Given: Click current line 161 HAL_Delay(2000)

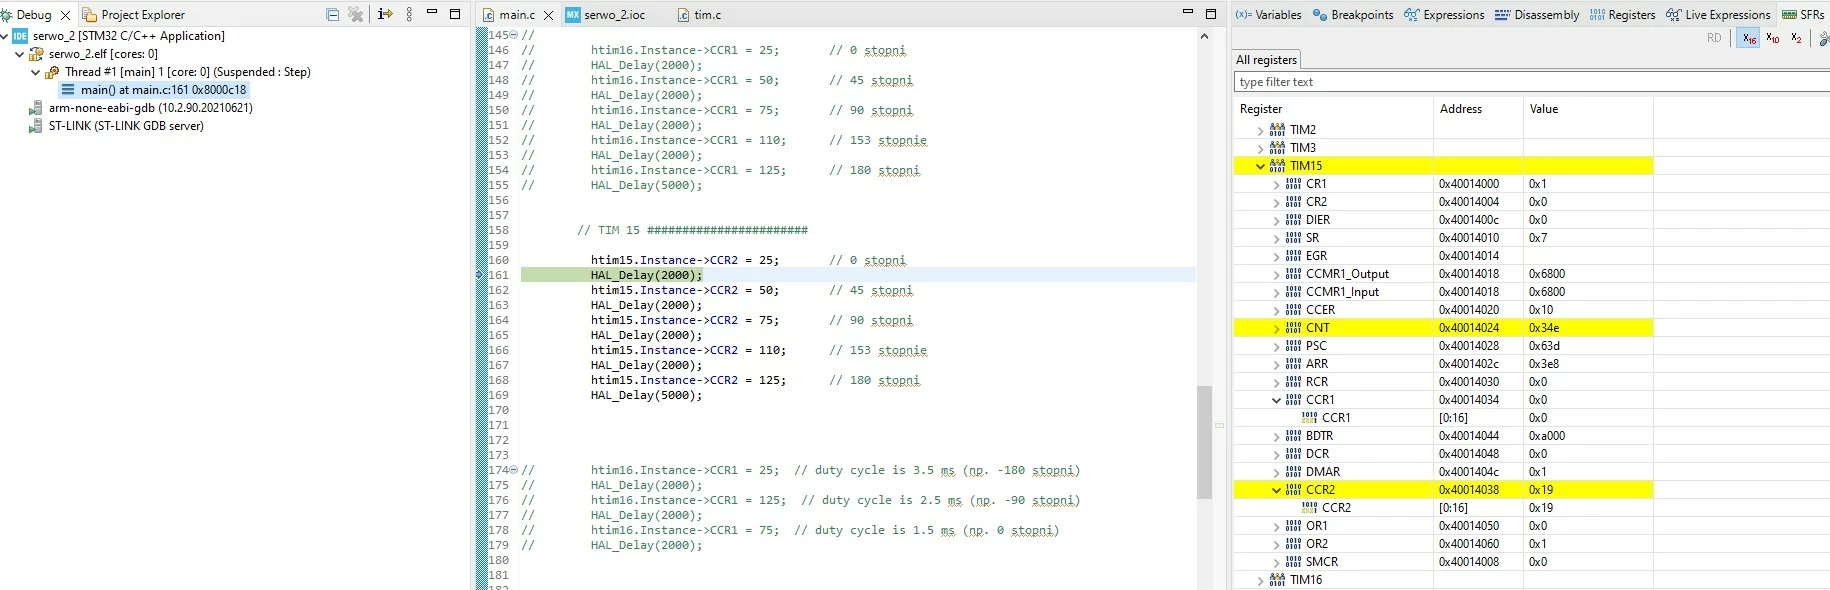Looking at the screenshot, I should 646,275.
